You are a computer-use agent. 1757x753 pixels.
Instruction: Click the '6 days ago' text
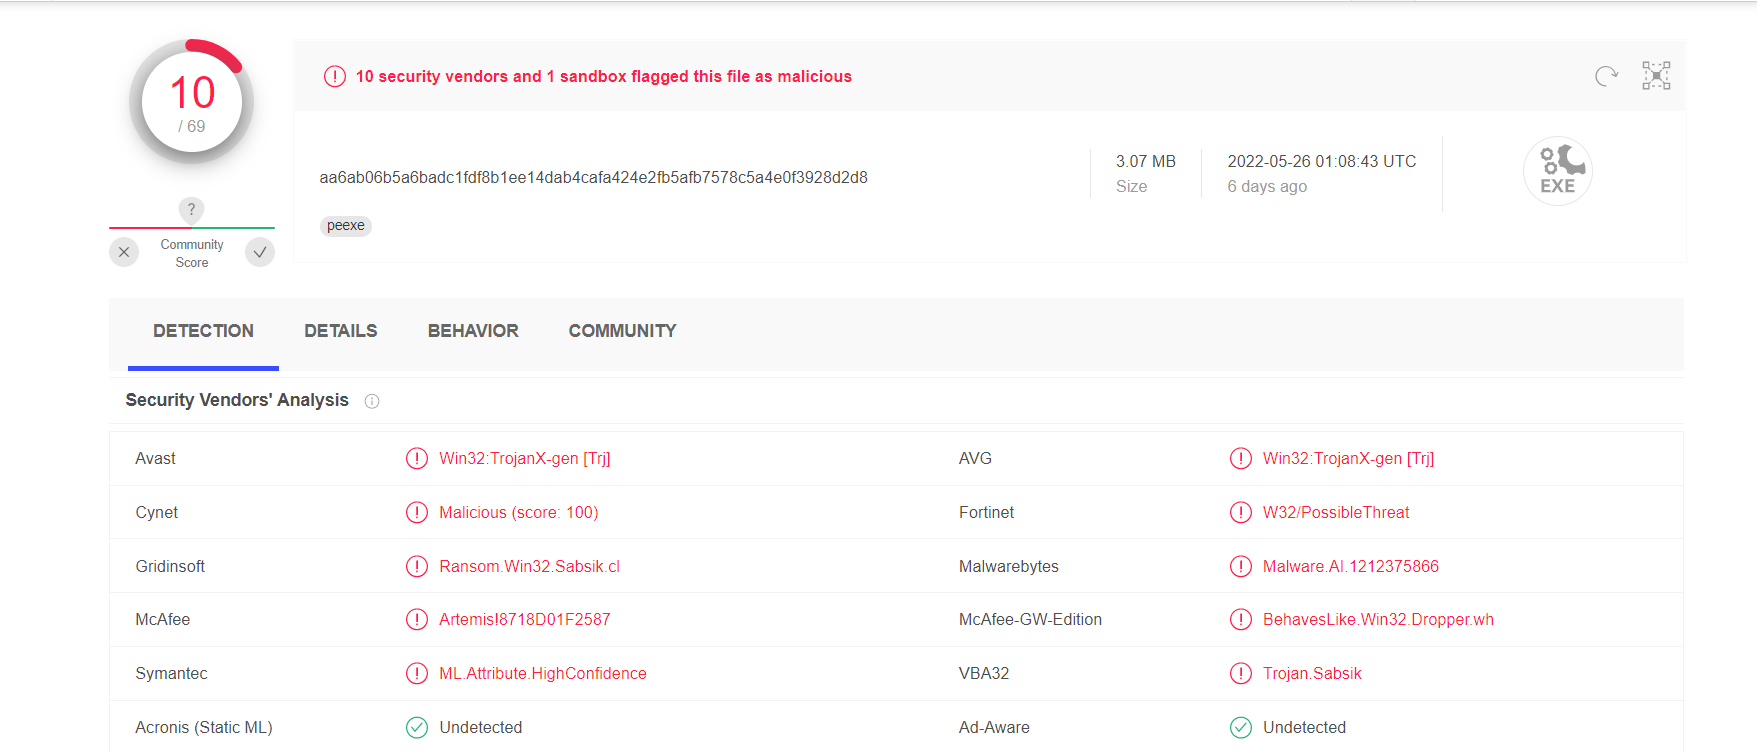(x=1267, y=187)
